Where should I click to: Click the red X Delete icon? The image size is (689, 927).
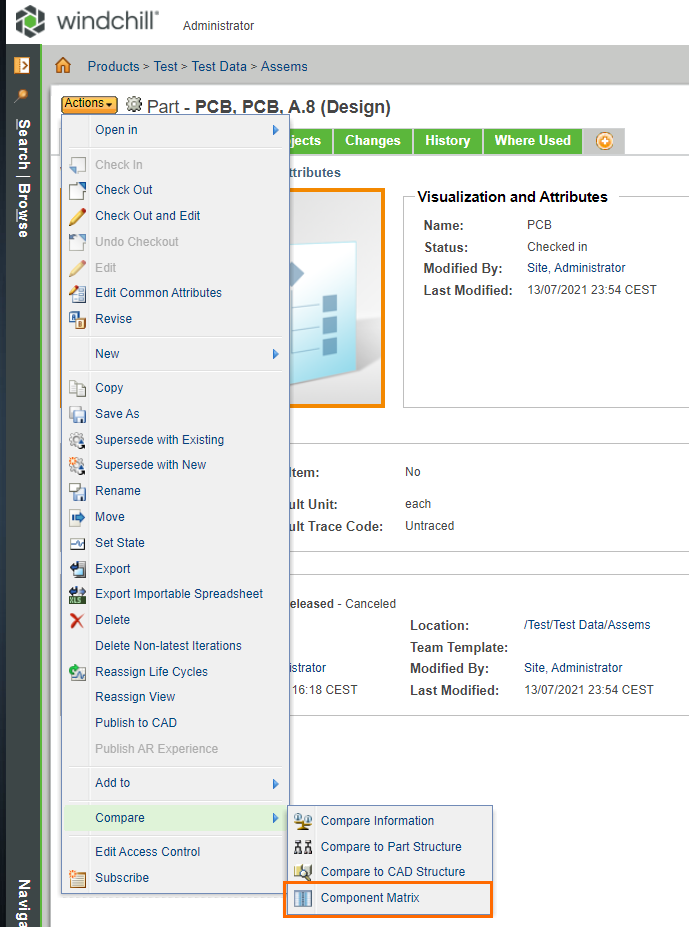coord(77,620)
